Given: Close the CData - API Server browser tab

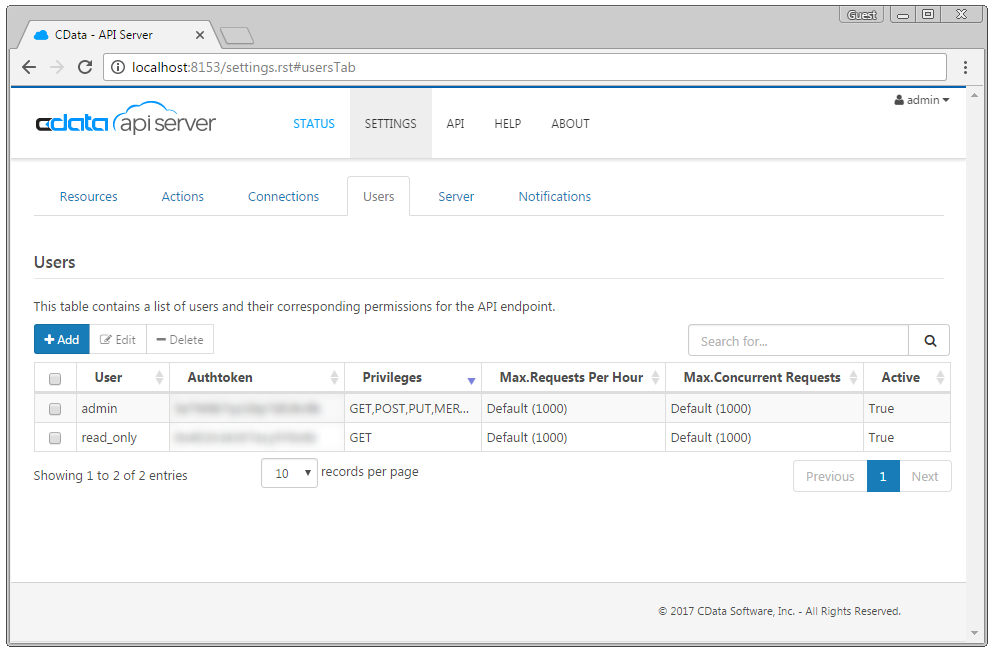Looking at the screenshot, I should [200, 35].
